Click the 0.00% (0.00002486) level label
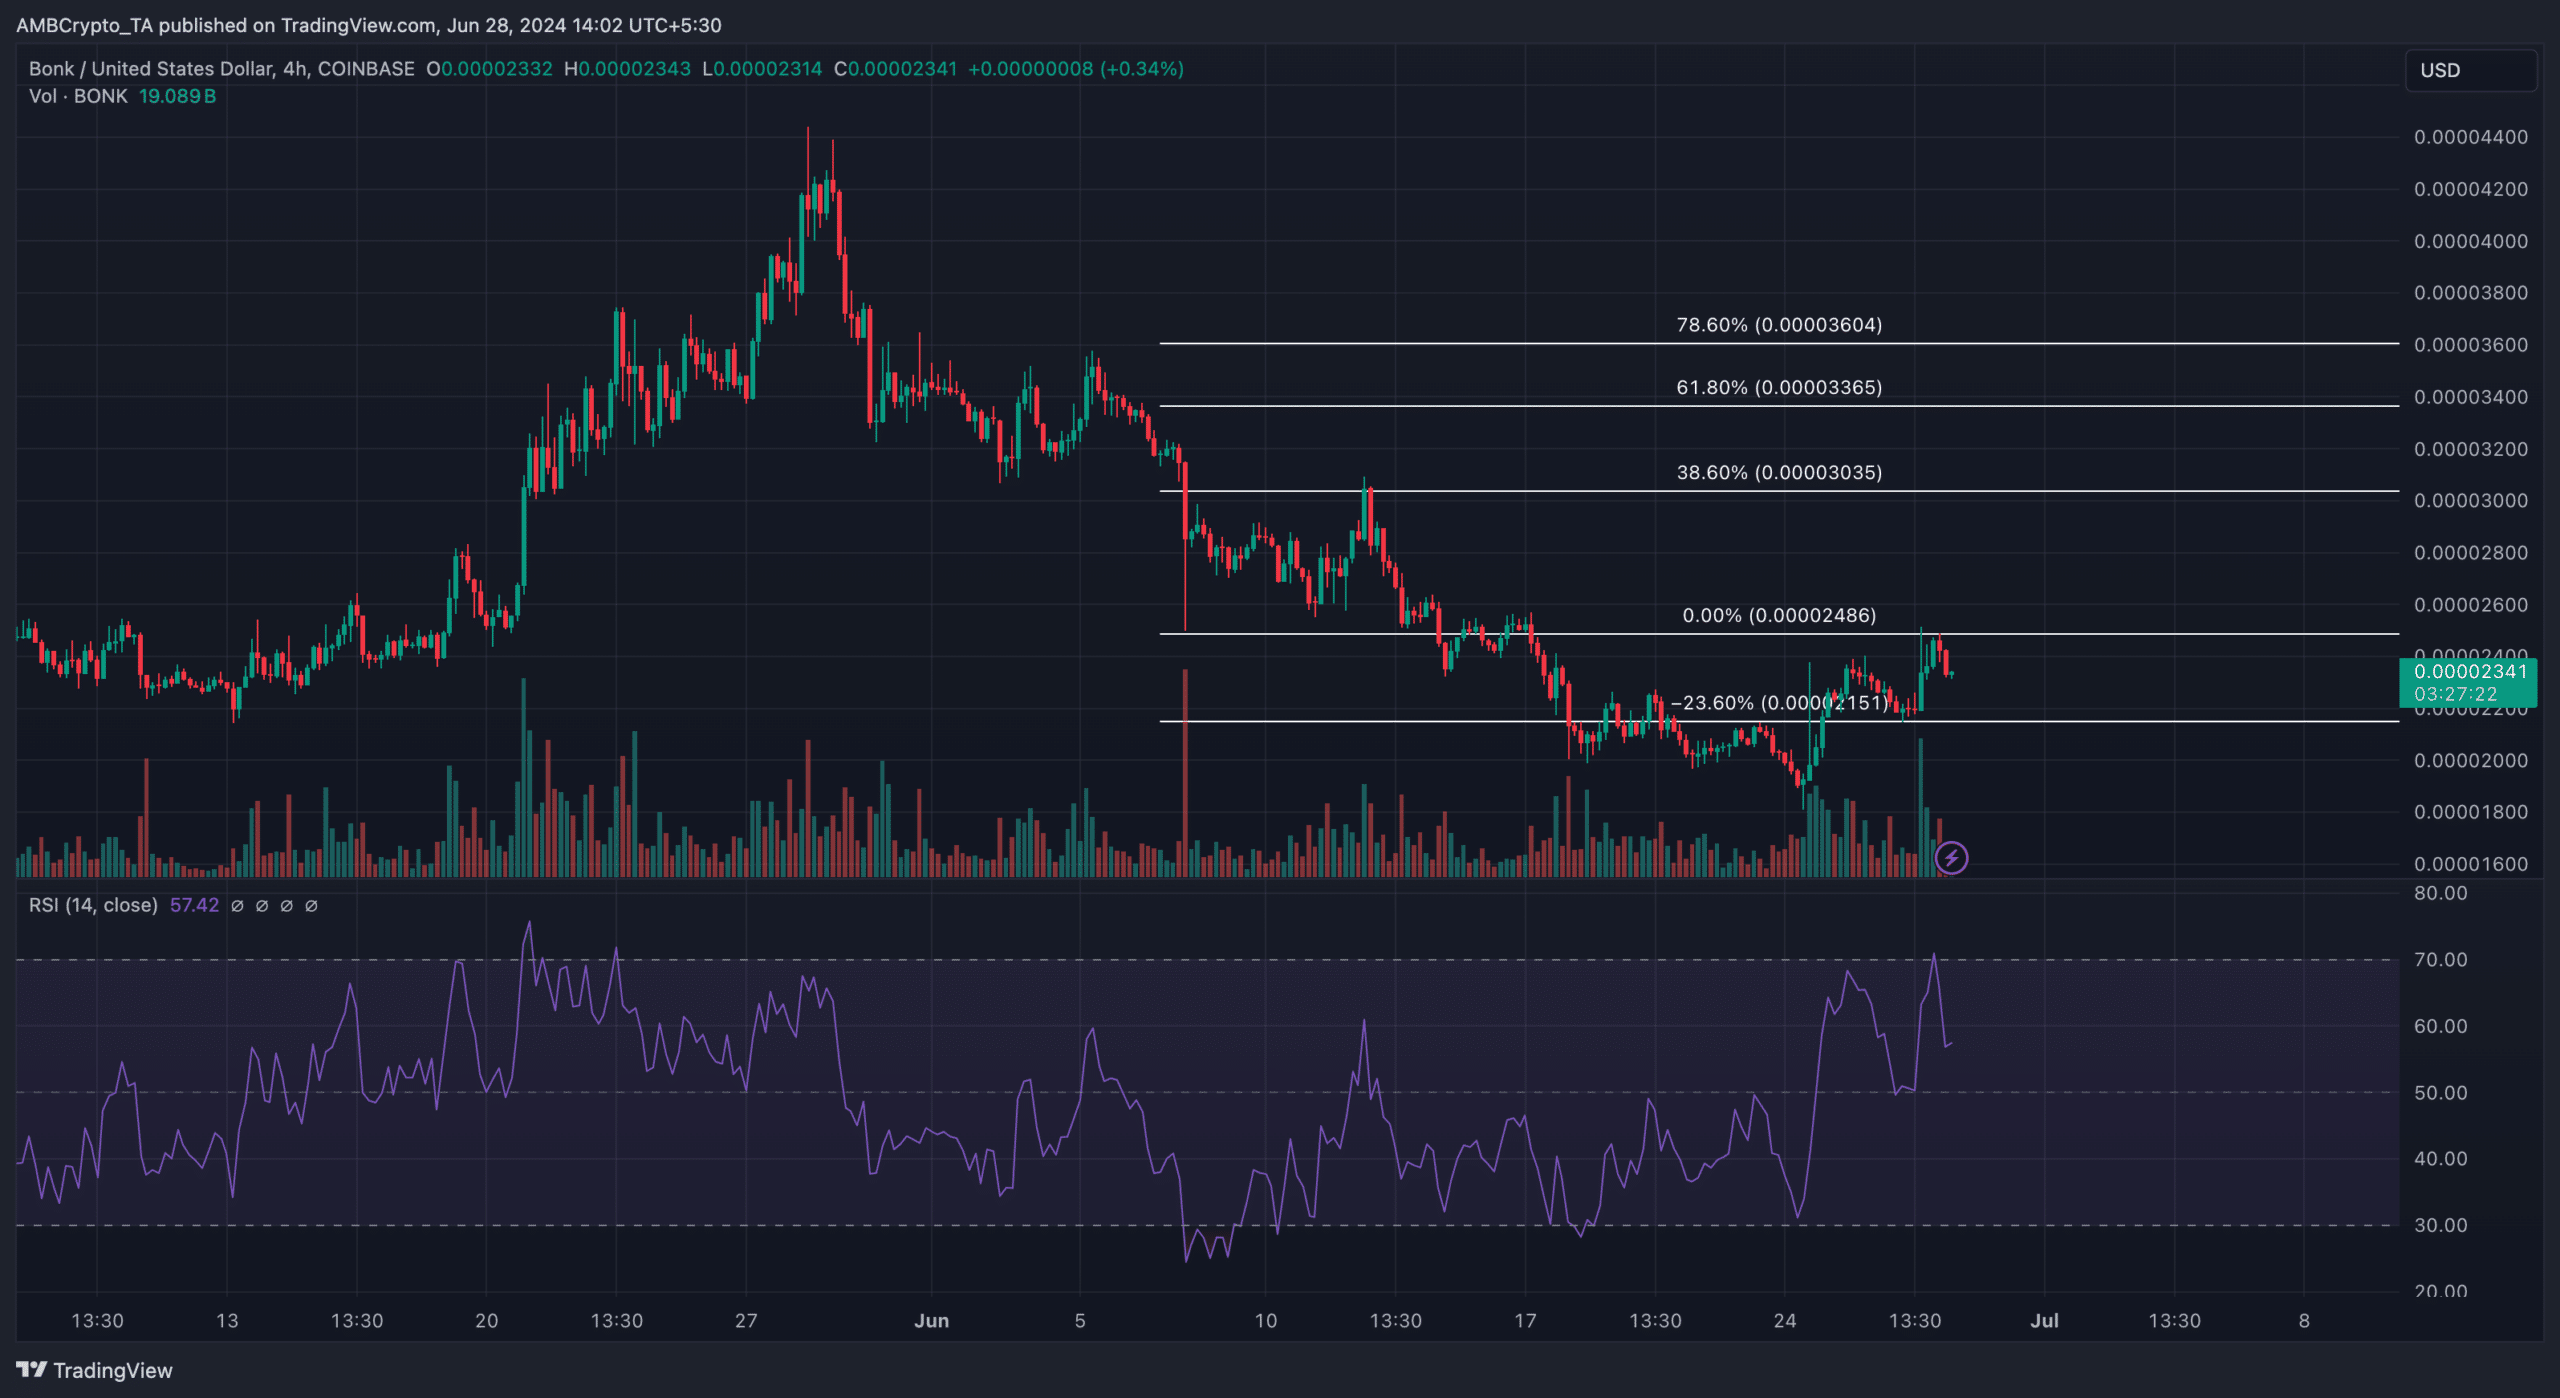 pos(1778,615)
